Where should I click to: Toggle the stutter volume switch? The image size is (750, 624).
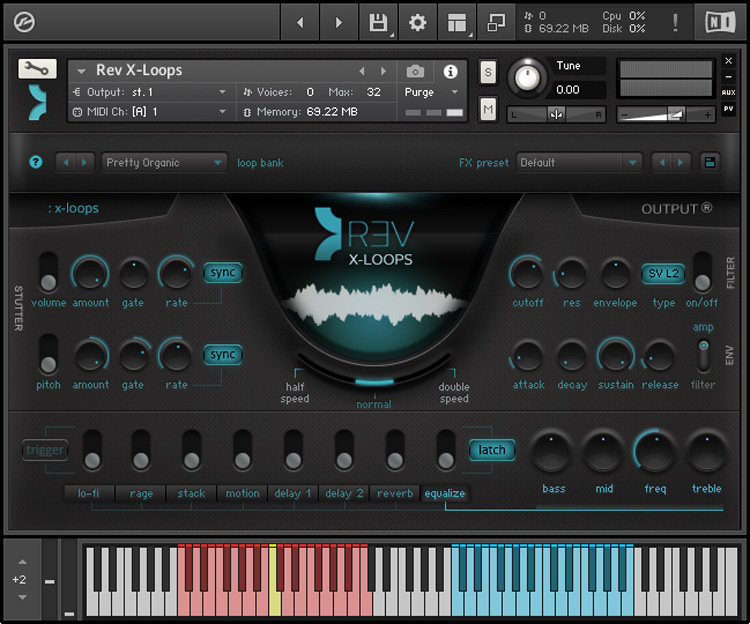pos(48,272)
